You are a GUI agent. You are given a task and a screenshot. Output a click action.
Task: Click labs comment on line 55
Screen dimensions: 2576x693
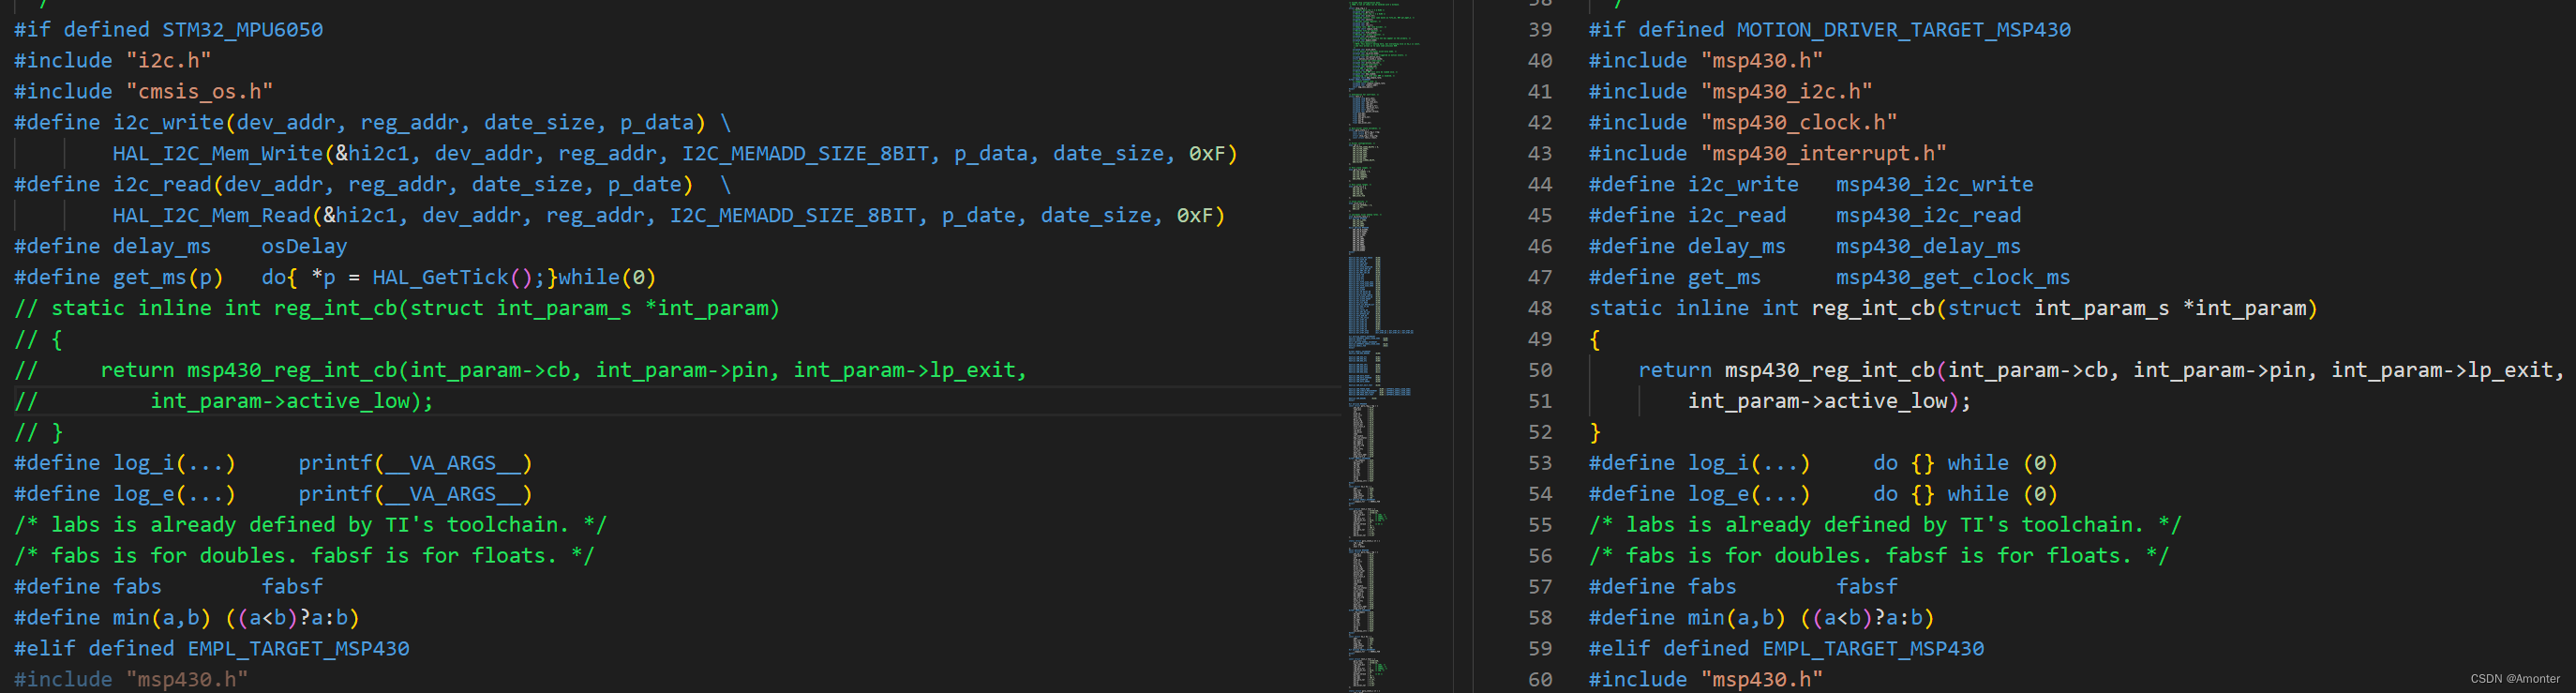tap(1885, 526)
